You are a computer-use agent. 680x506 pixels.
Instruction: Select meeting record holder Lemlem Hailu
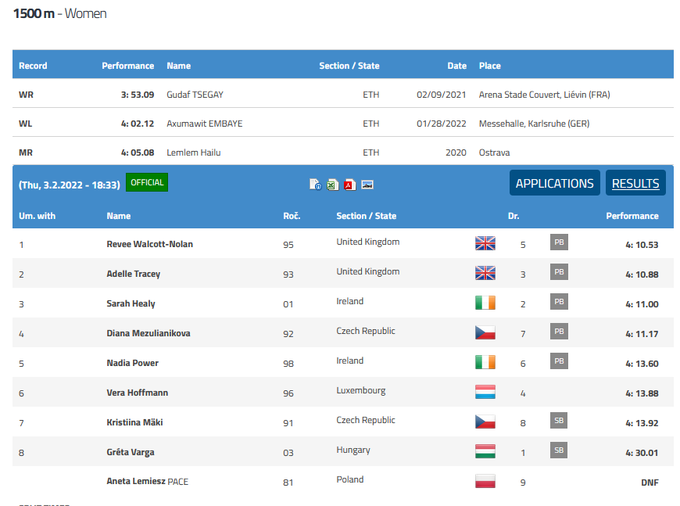(194, 153)
